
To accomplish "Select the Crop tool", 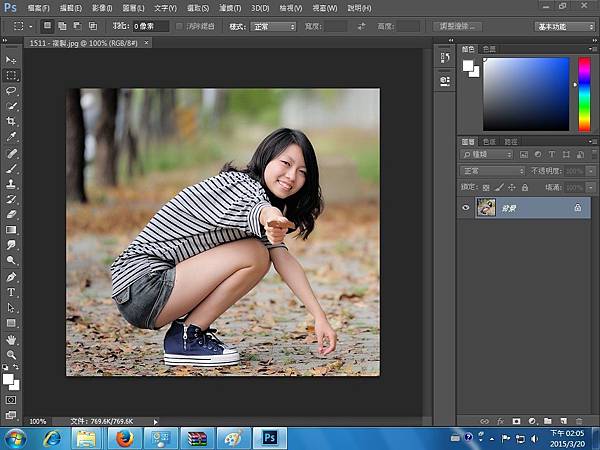I will point(12,120).
